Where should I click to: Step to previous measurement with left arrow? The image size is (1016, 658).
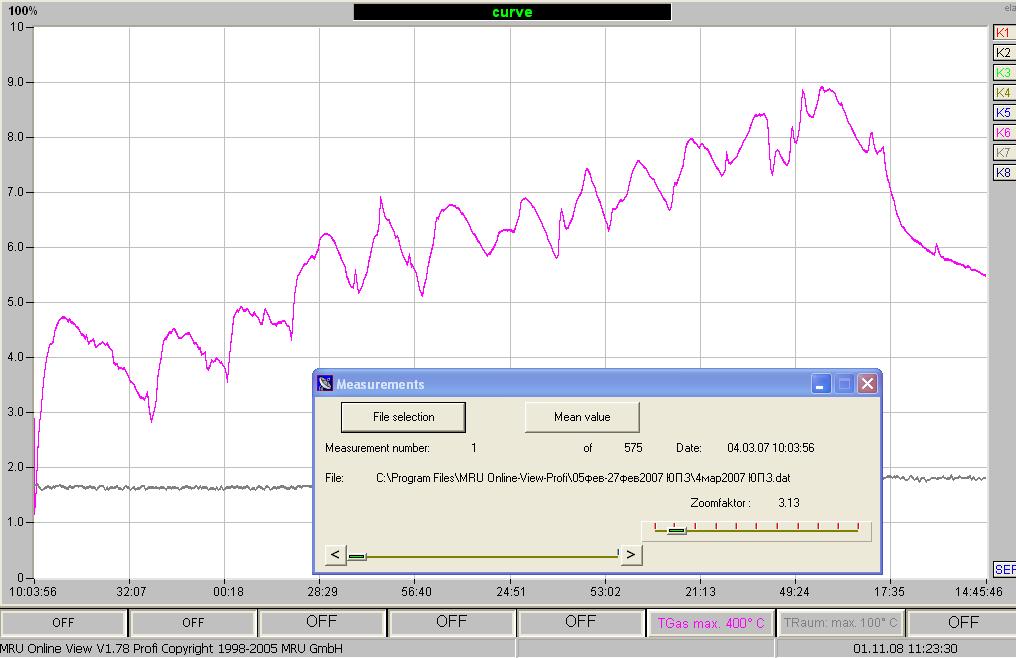[336, 555]
